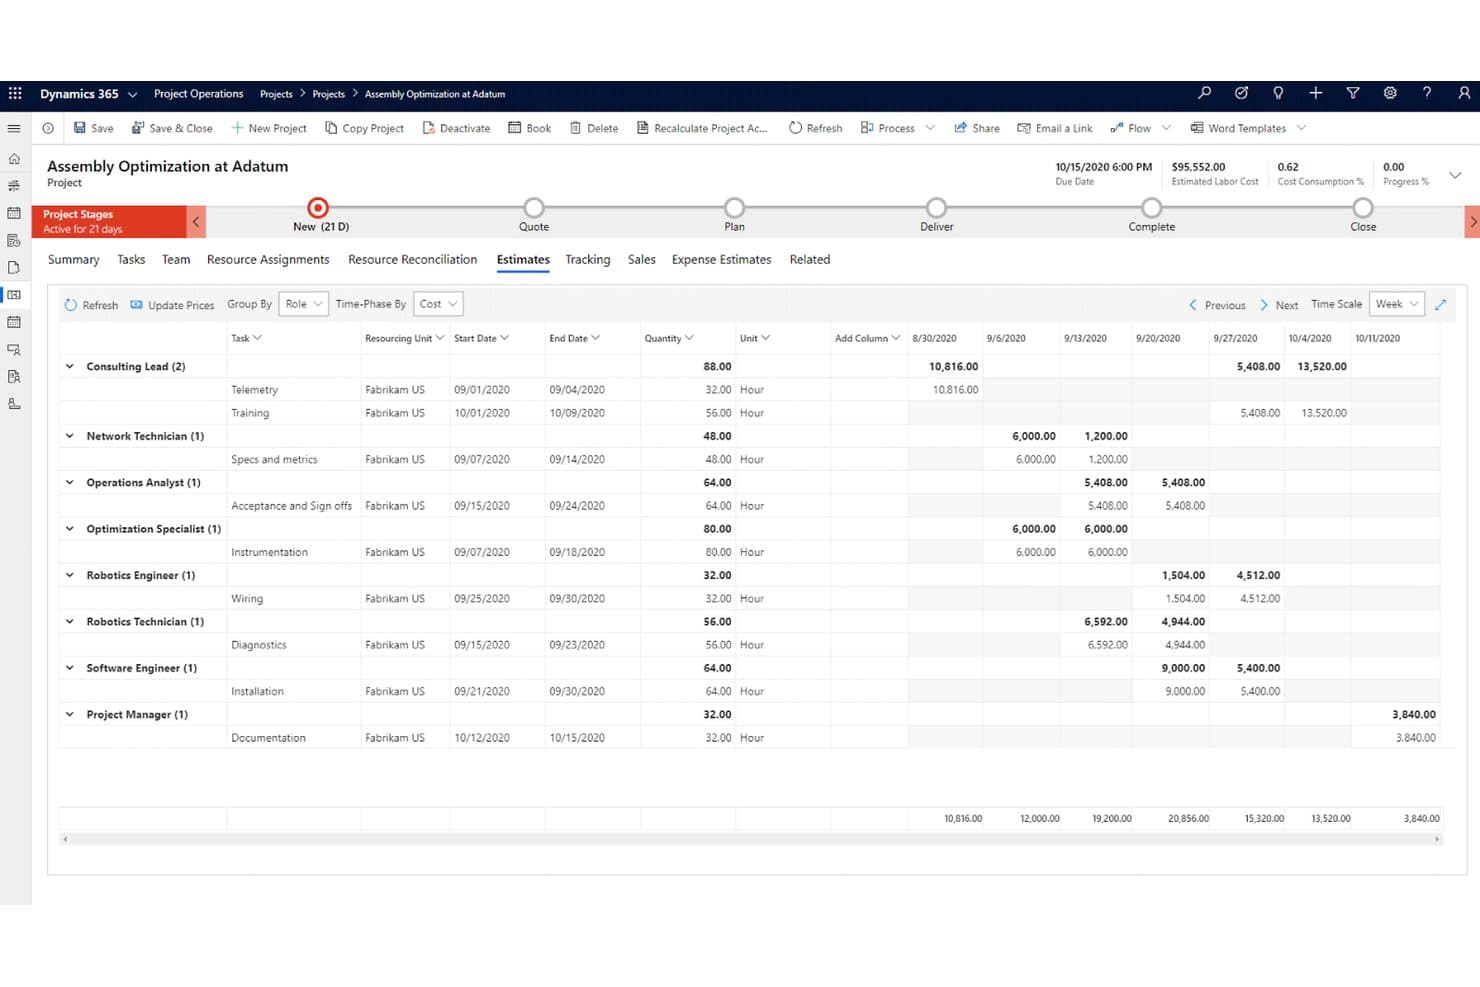This screenshot has height=987, width=1480.
Task: Go to Home in the sidebar
Action: tap(14, 159)
